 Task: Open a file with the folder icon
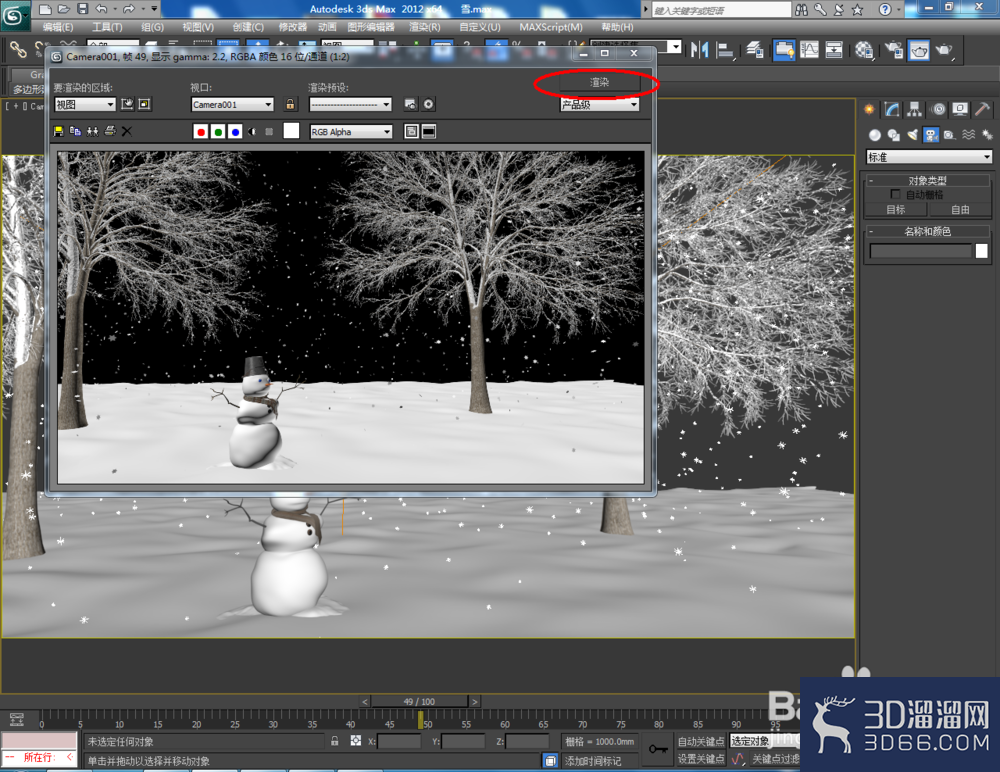coord(63,9)
